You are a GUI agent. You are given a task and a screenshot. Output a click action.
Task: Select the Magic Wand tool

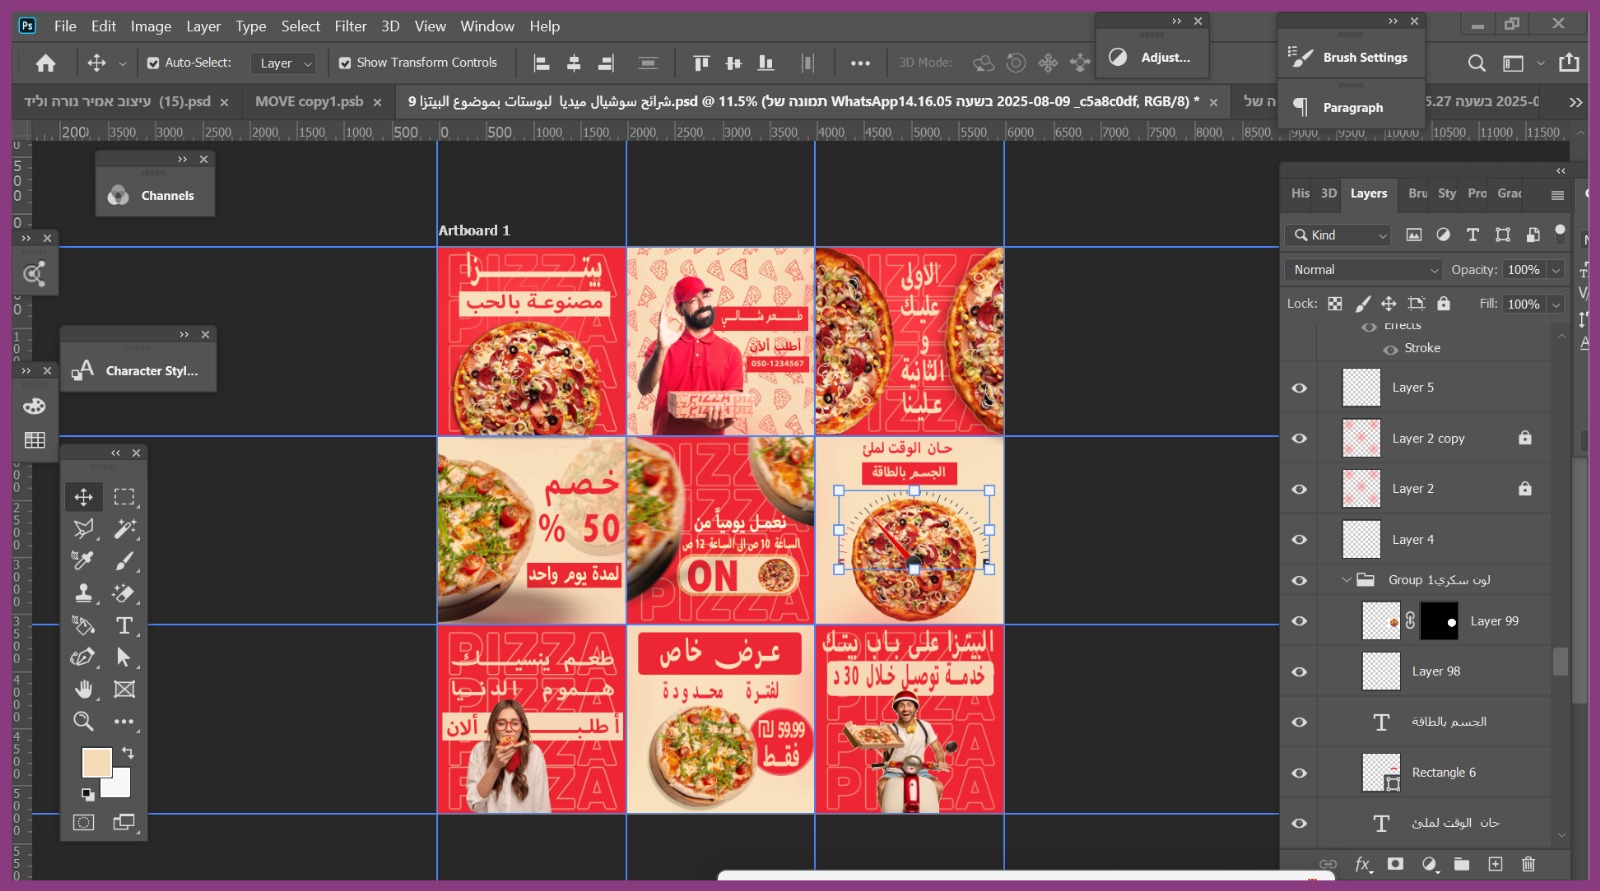pyautogui.click(x=125, y=528)
